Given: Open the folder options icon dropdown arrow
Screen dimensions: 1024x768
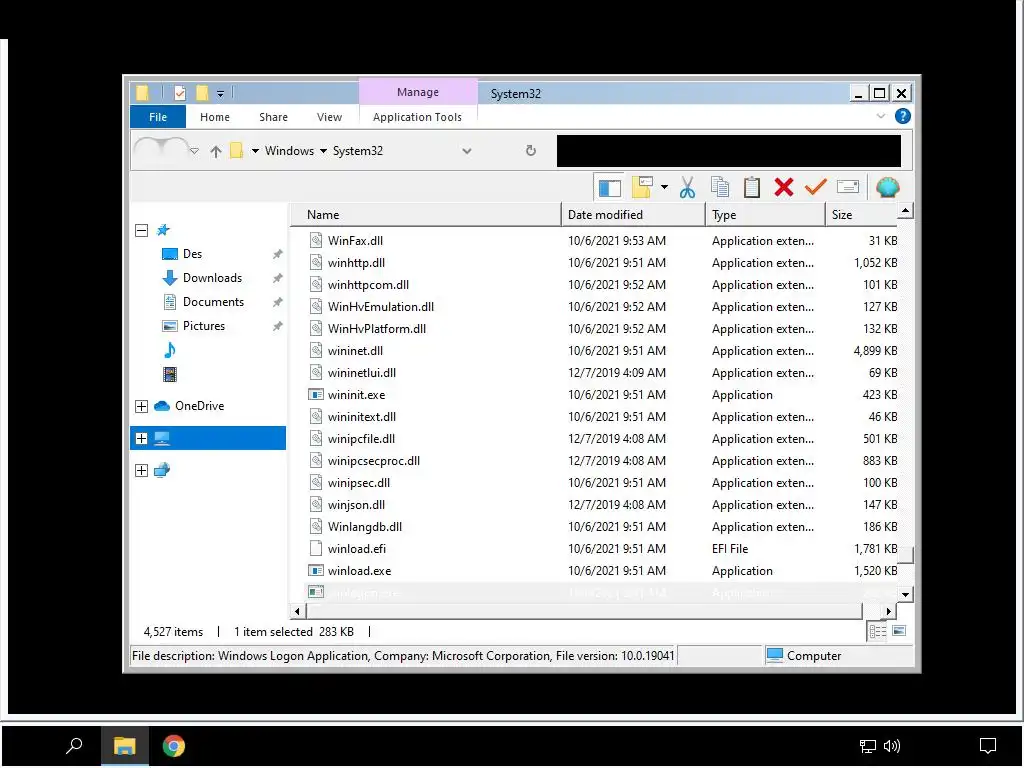Looking at the screenshot, I should tap(664, 187).
